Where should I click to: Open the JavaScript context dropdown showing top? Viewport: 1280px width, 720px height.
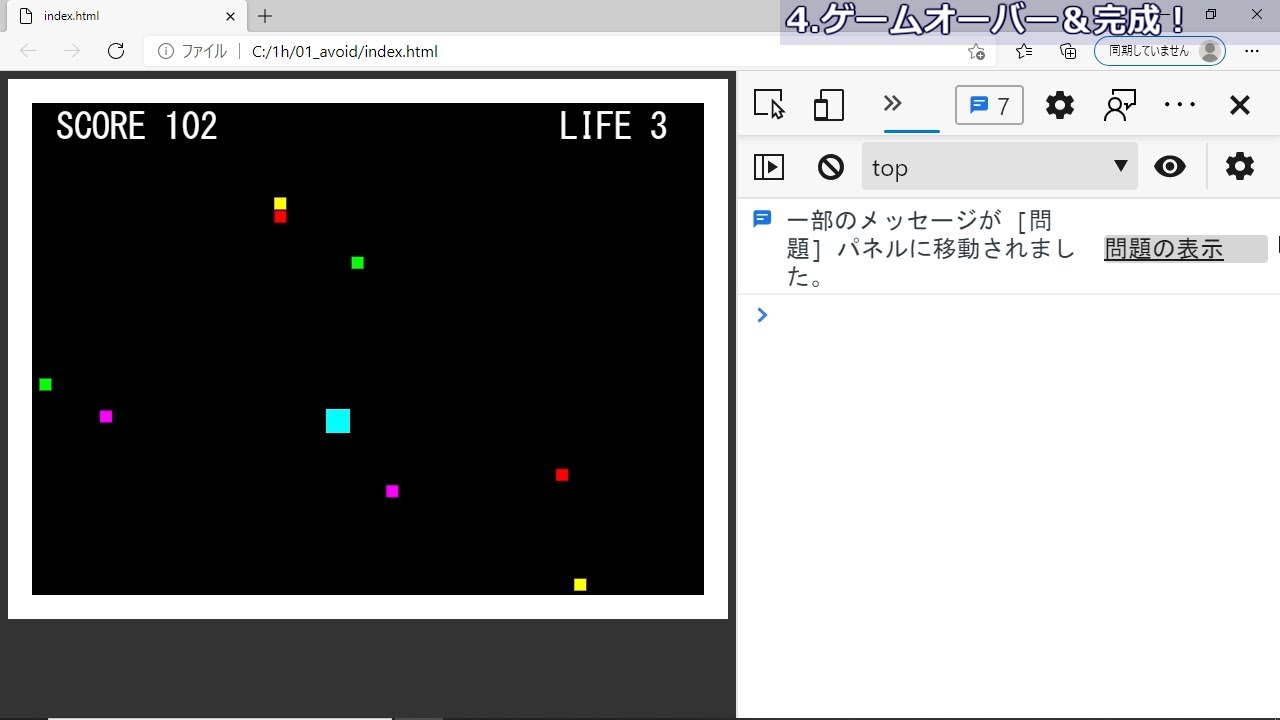[x=999, y=167]
